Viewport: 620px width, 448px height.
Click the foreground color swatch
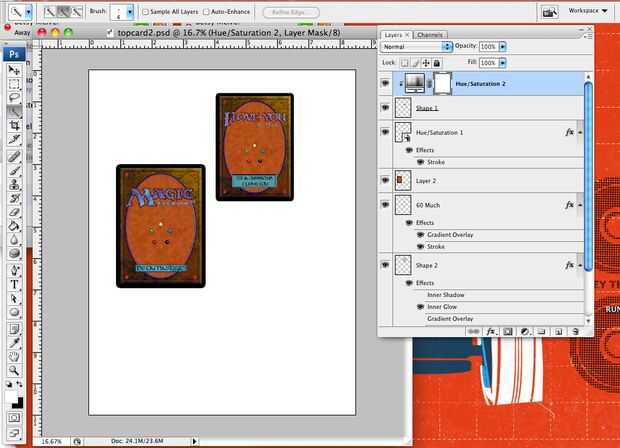coord(11,396)
